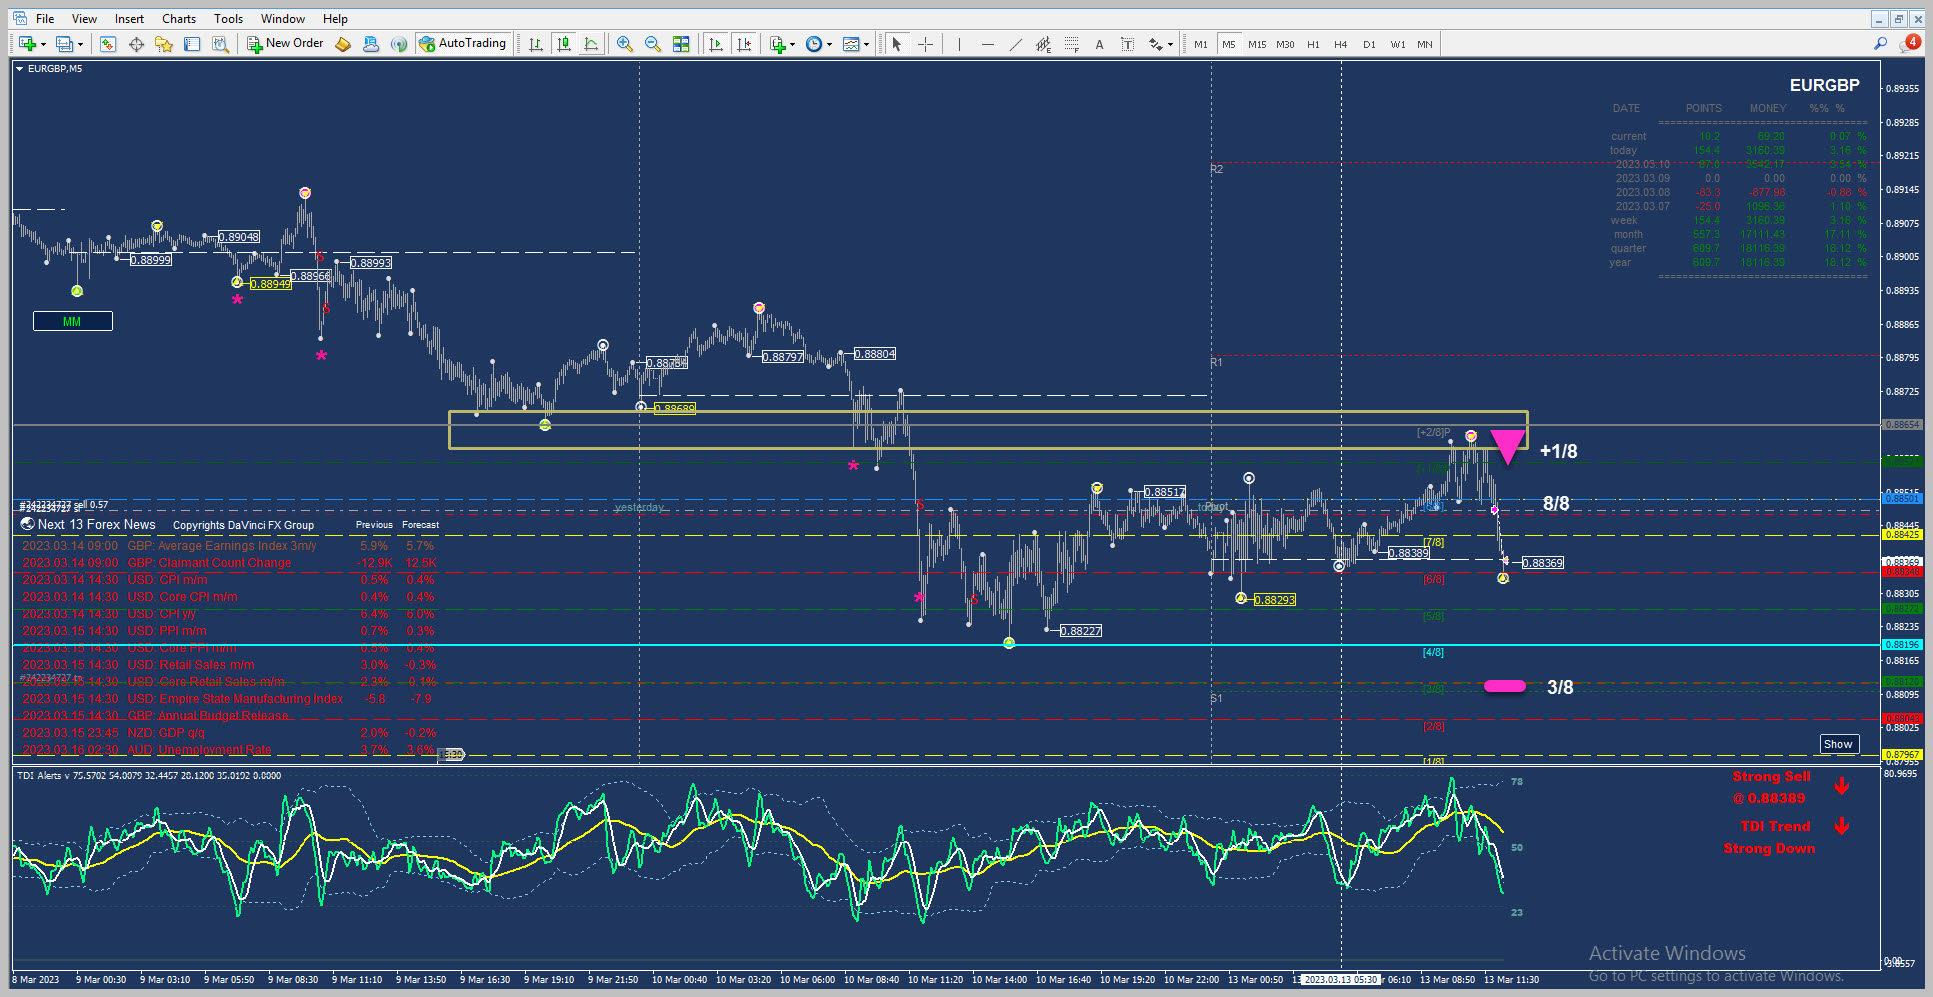Click the Arrows objects icon
The height and width of the screenshot is (997, 1933).
[1155, 44]
